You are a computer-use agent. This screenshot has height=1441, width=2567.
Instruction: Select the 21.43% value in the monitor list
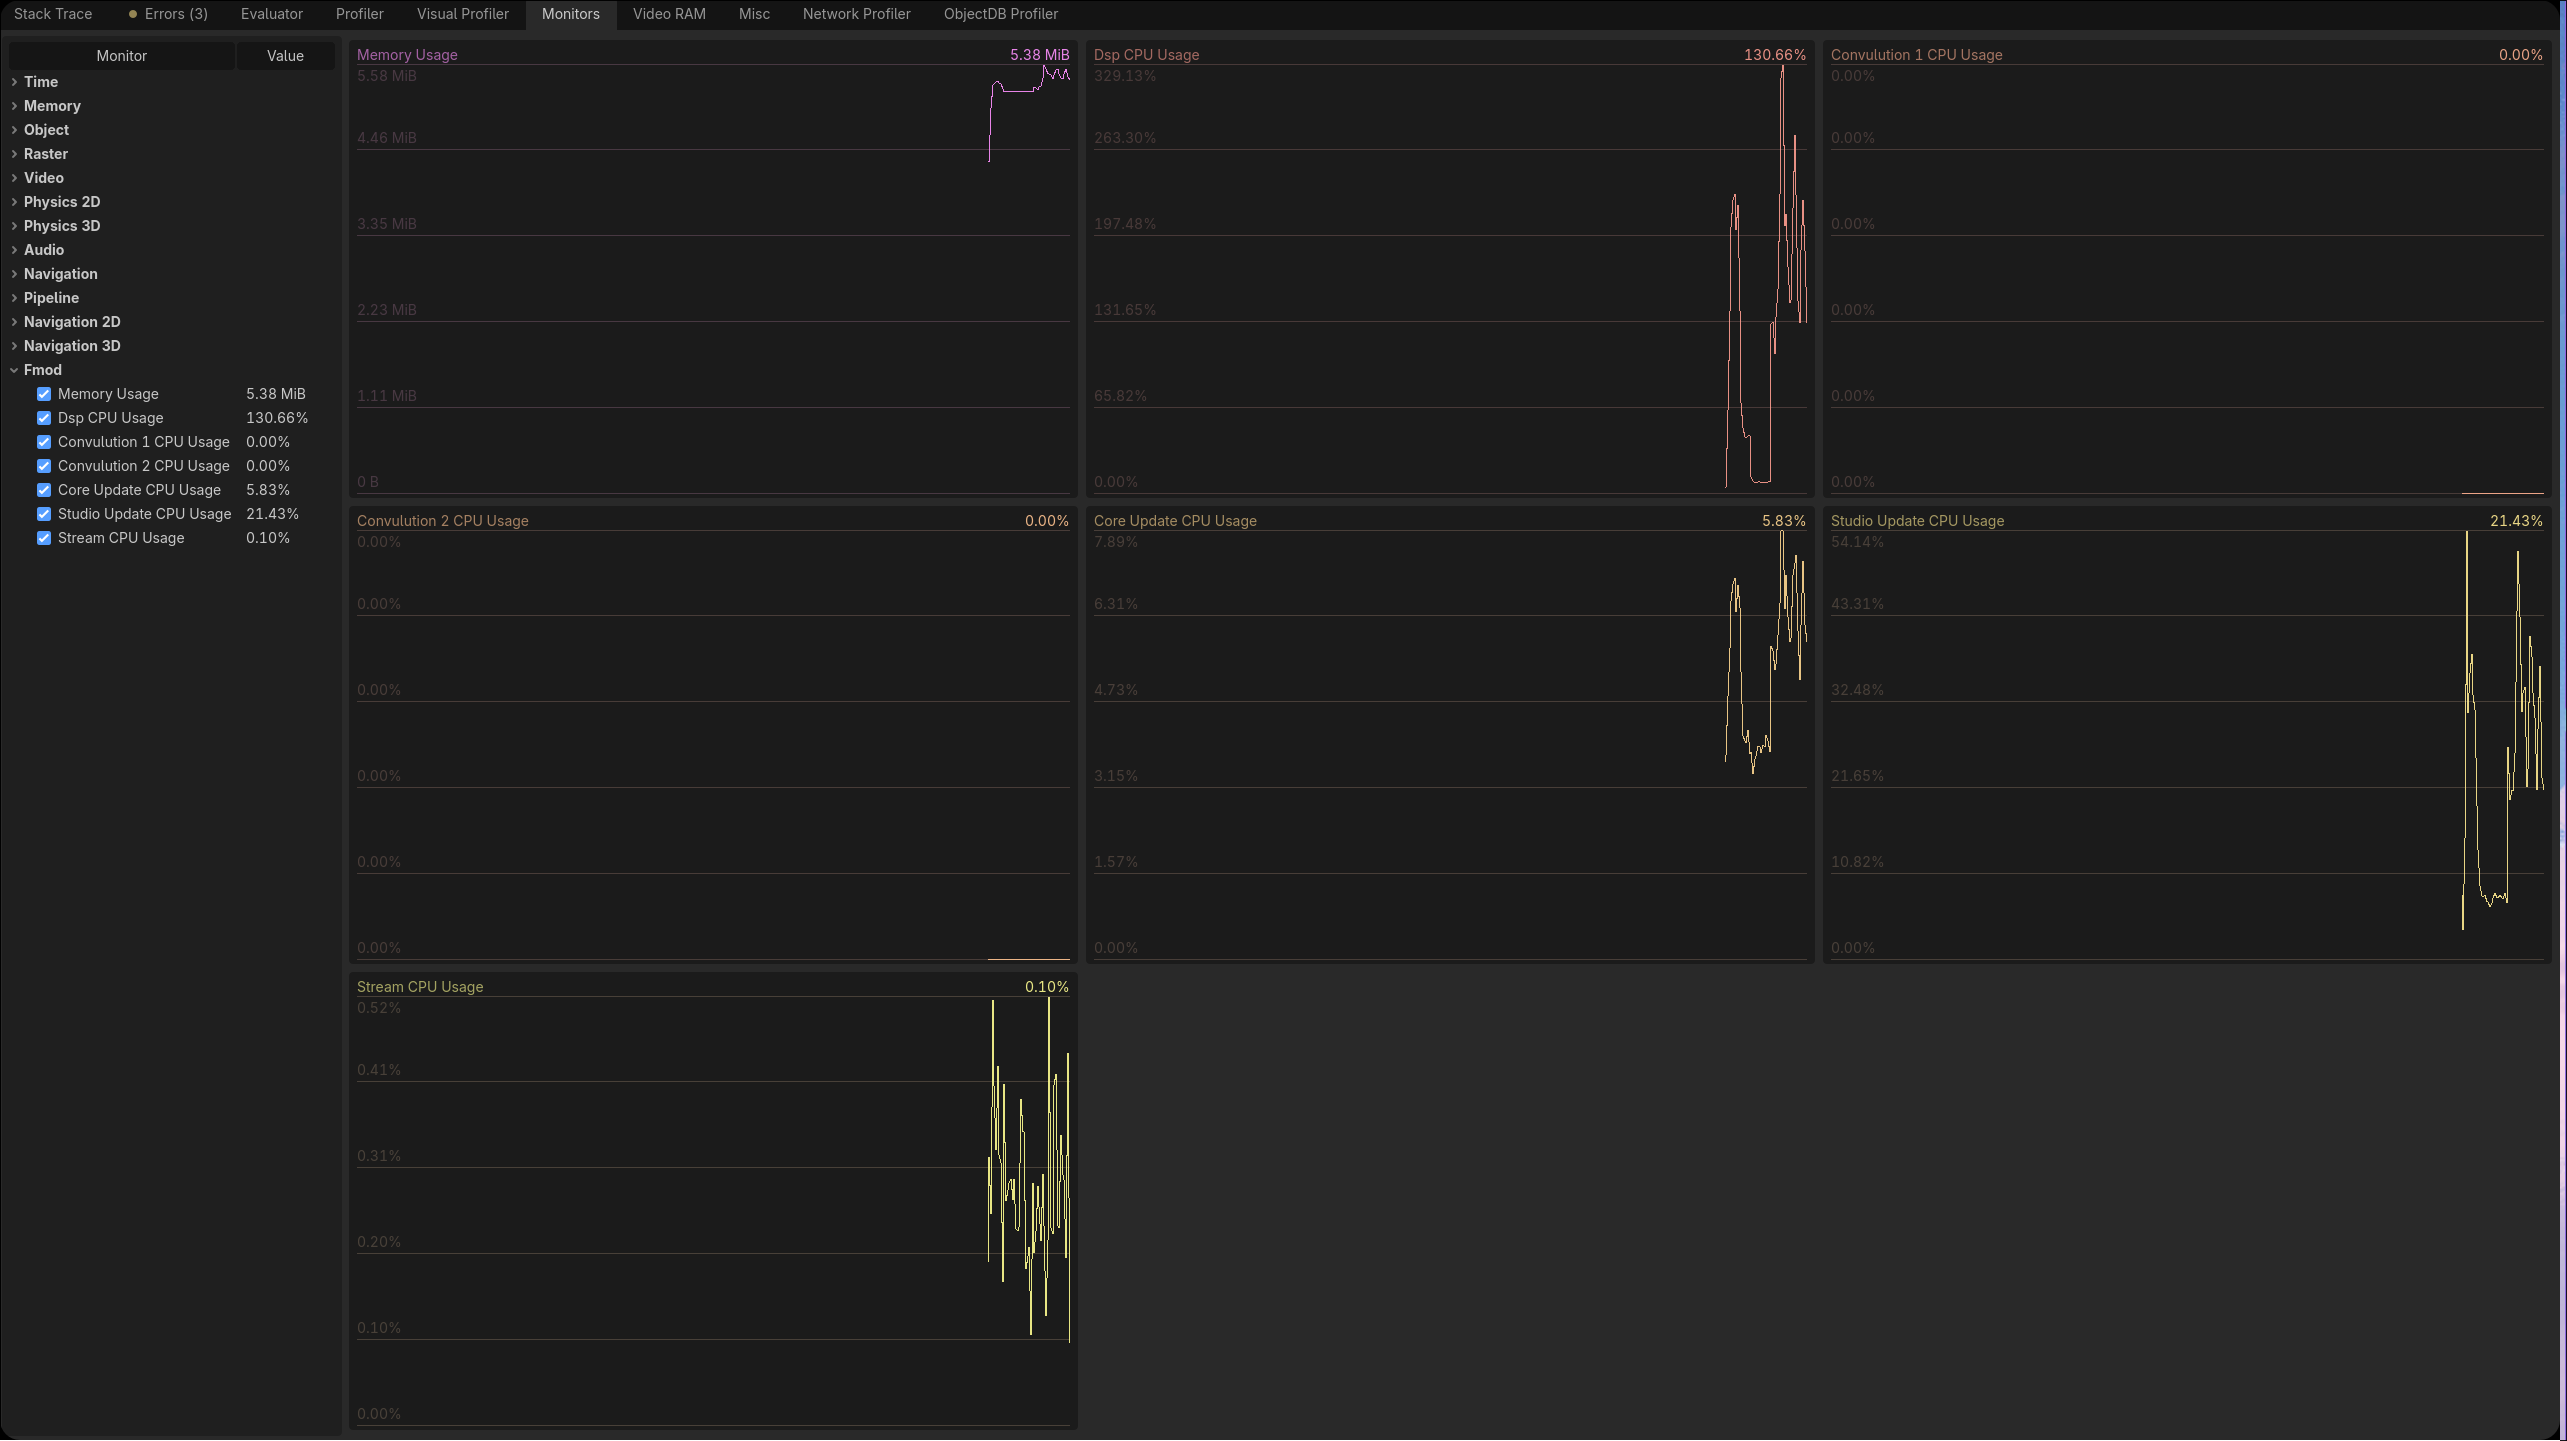[x=272, y=514]
